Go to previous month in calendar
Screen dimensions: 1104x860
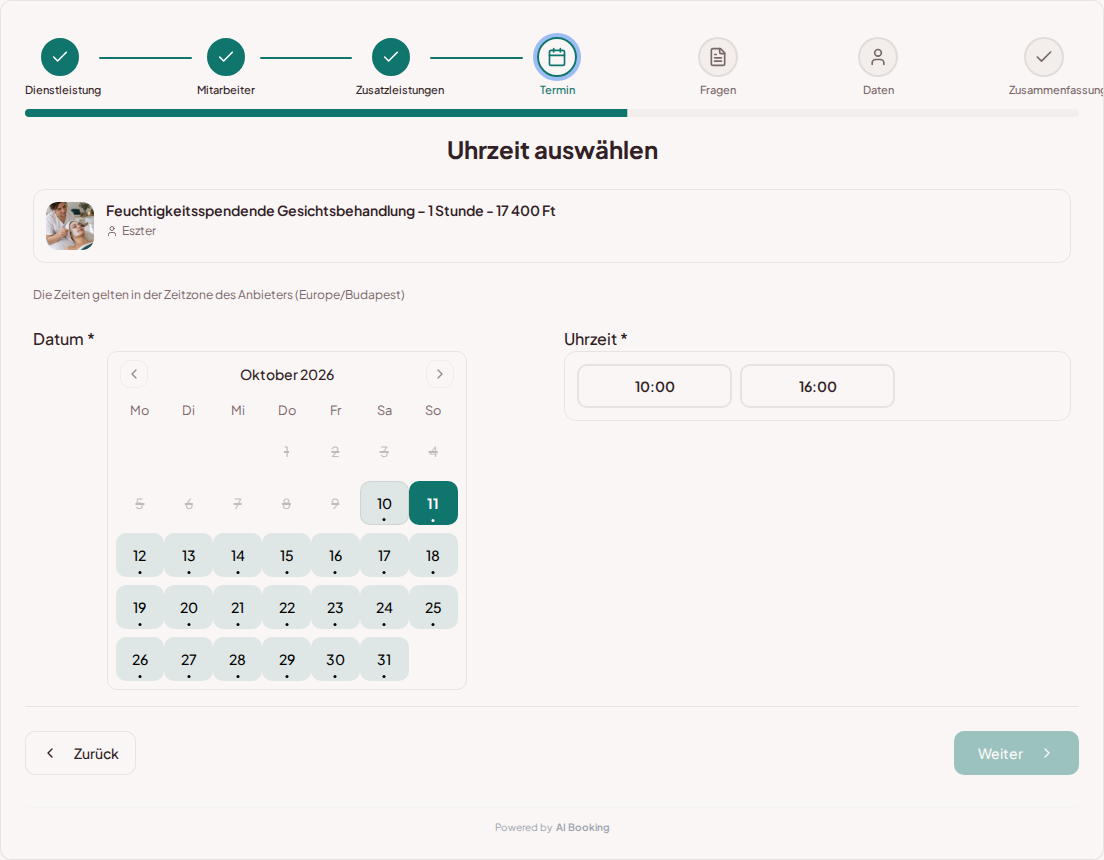point(134,374)
